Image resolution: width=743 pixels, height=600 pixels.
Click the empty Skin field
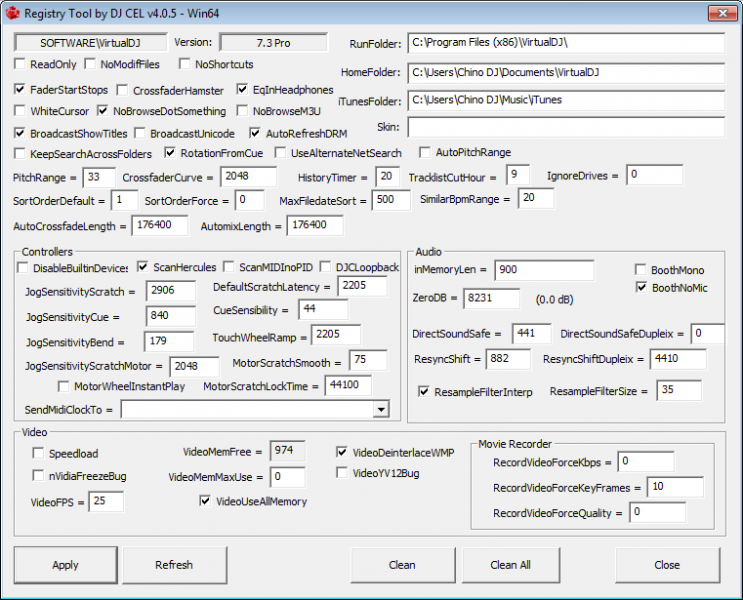[x=566, y=127]
